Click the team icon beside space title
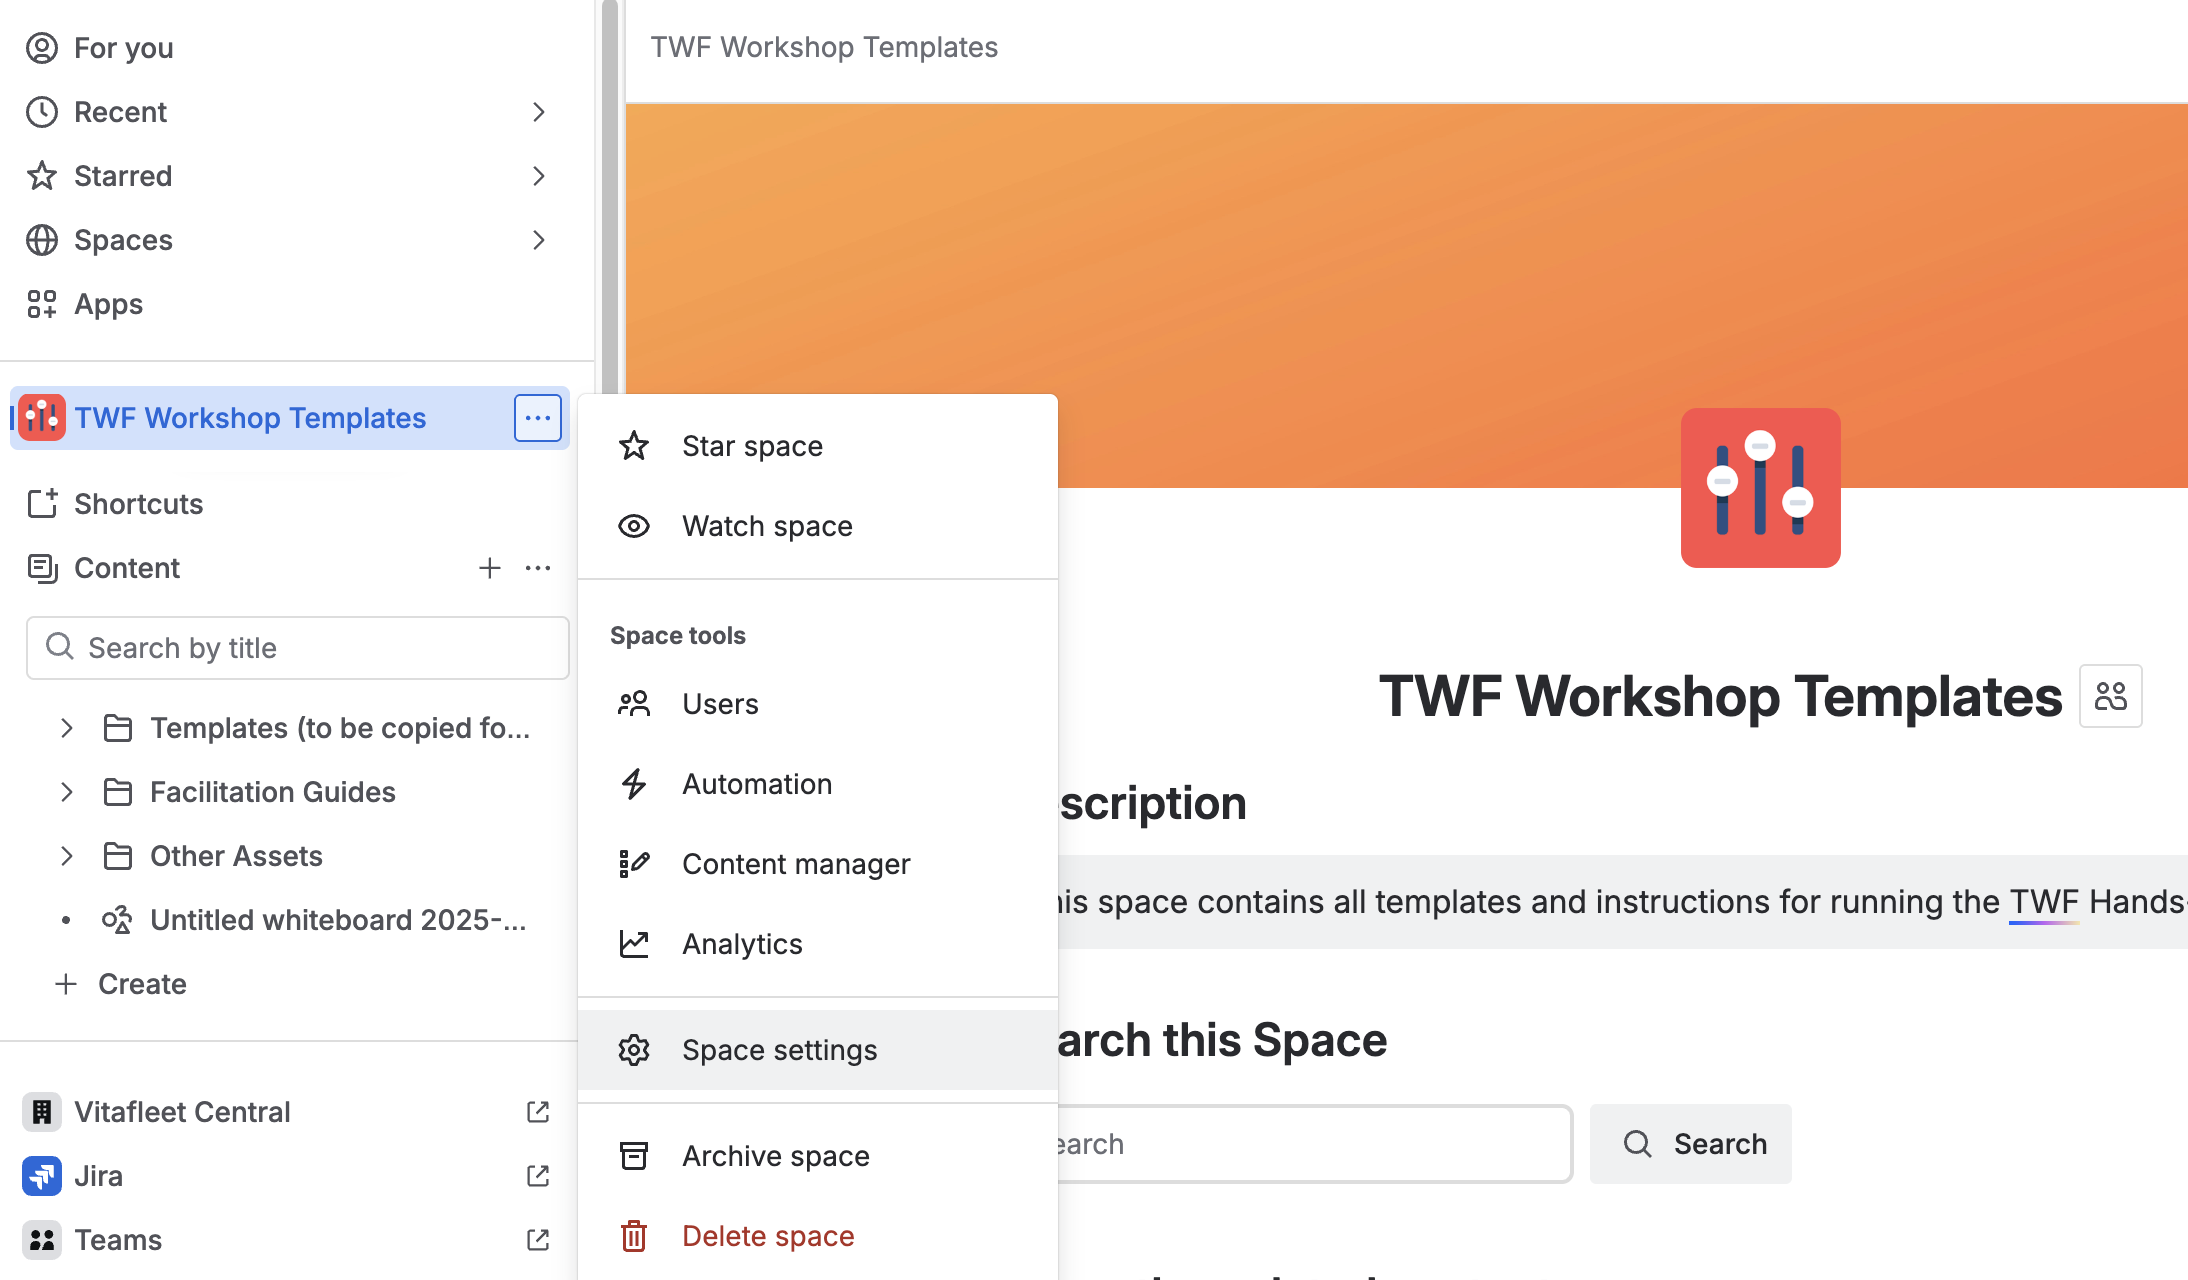The width and height of the screenshot is (2188, 1280). click(2110, 696)
